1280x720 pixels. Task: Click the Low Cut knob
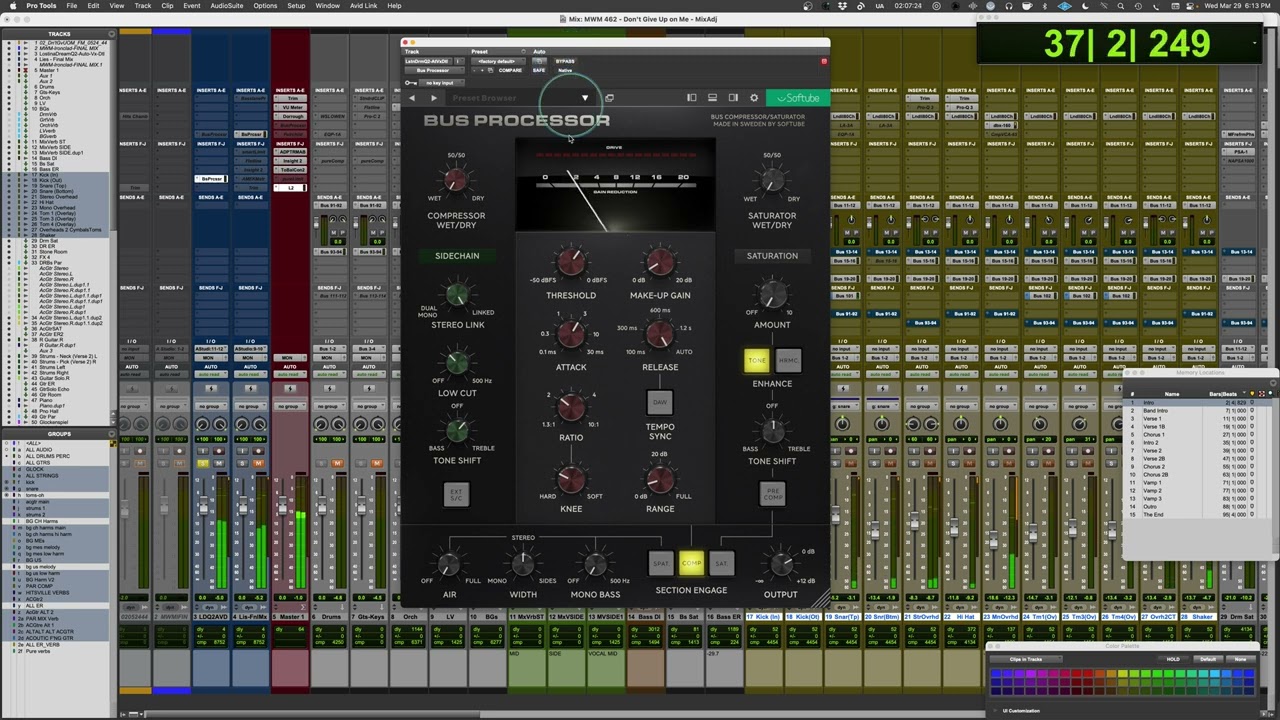pyautogui.click(x=457, y=363)
